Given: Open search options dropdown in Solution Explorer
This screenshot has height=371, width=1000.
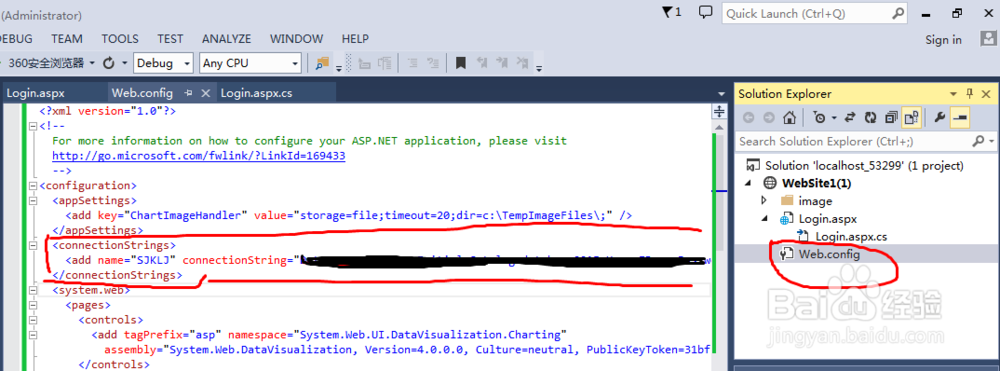Looking at the screenshot, I should tap(991, 141).
